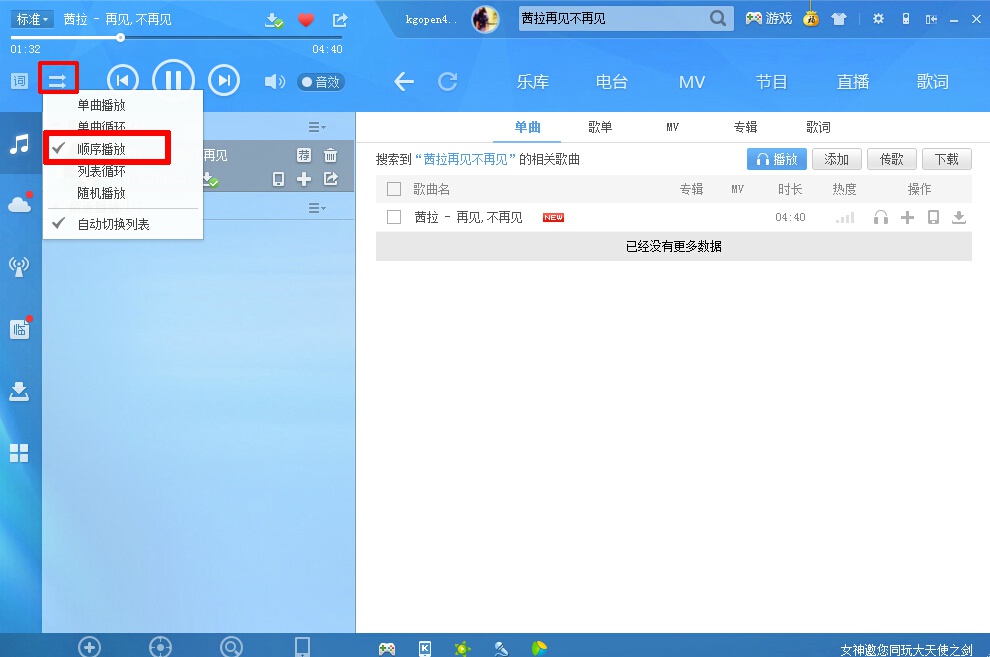990x657 pixels.
Task: Send search result song to phone
Action: point(933,218)
